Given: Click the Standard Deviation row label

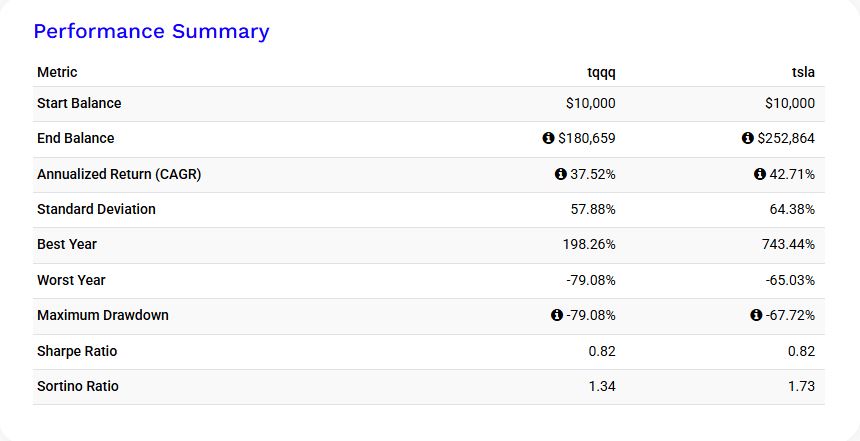Looking at the screenshot, I should [96, 209].
